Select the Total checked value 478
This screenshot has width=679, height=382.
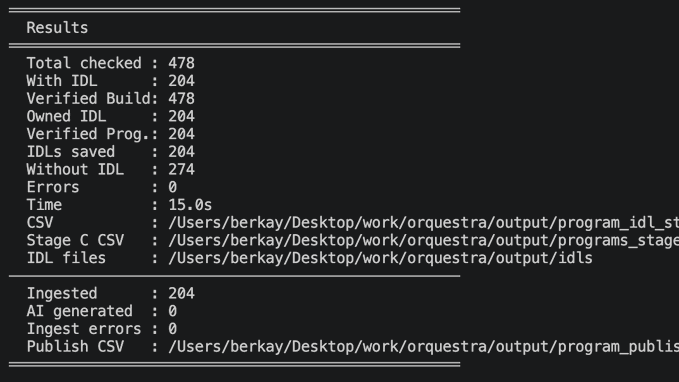point(181,63)
